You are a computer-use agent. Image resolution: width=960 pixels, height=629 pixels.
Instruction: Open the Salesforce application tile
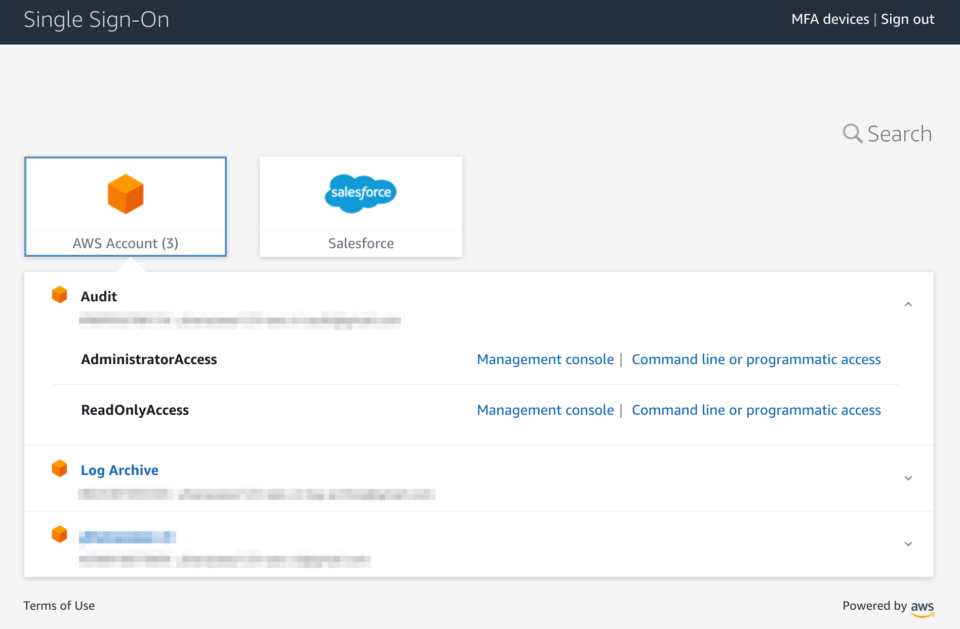360,206
